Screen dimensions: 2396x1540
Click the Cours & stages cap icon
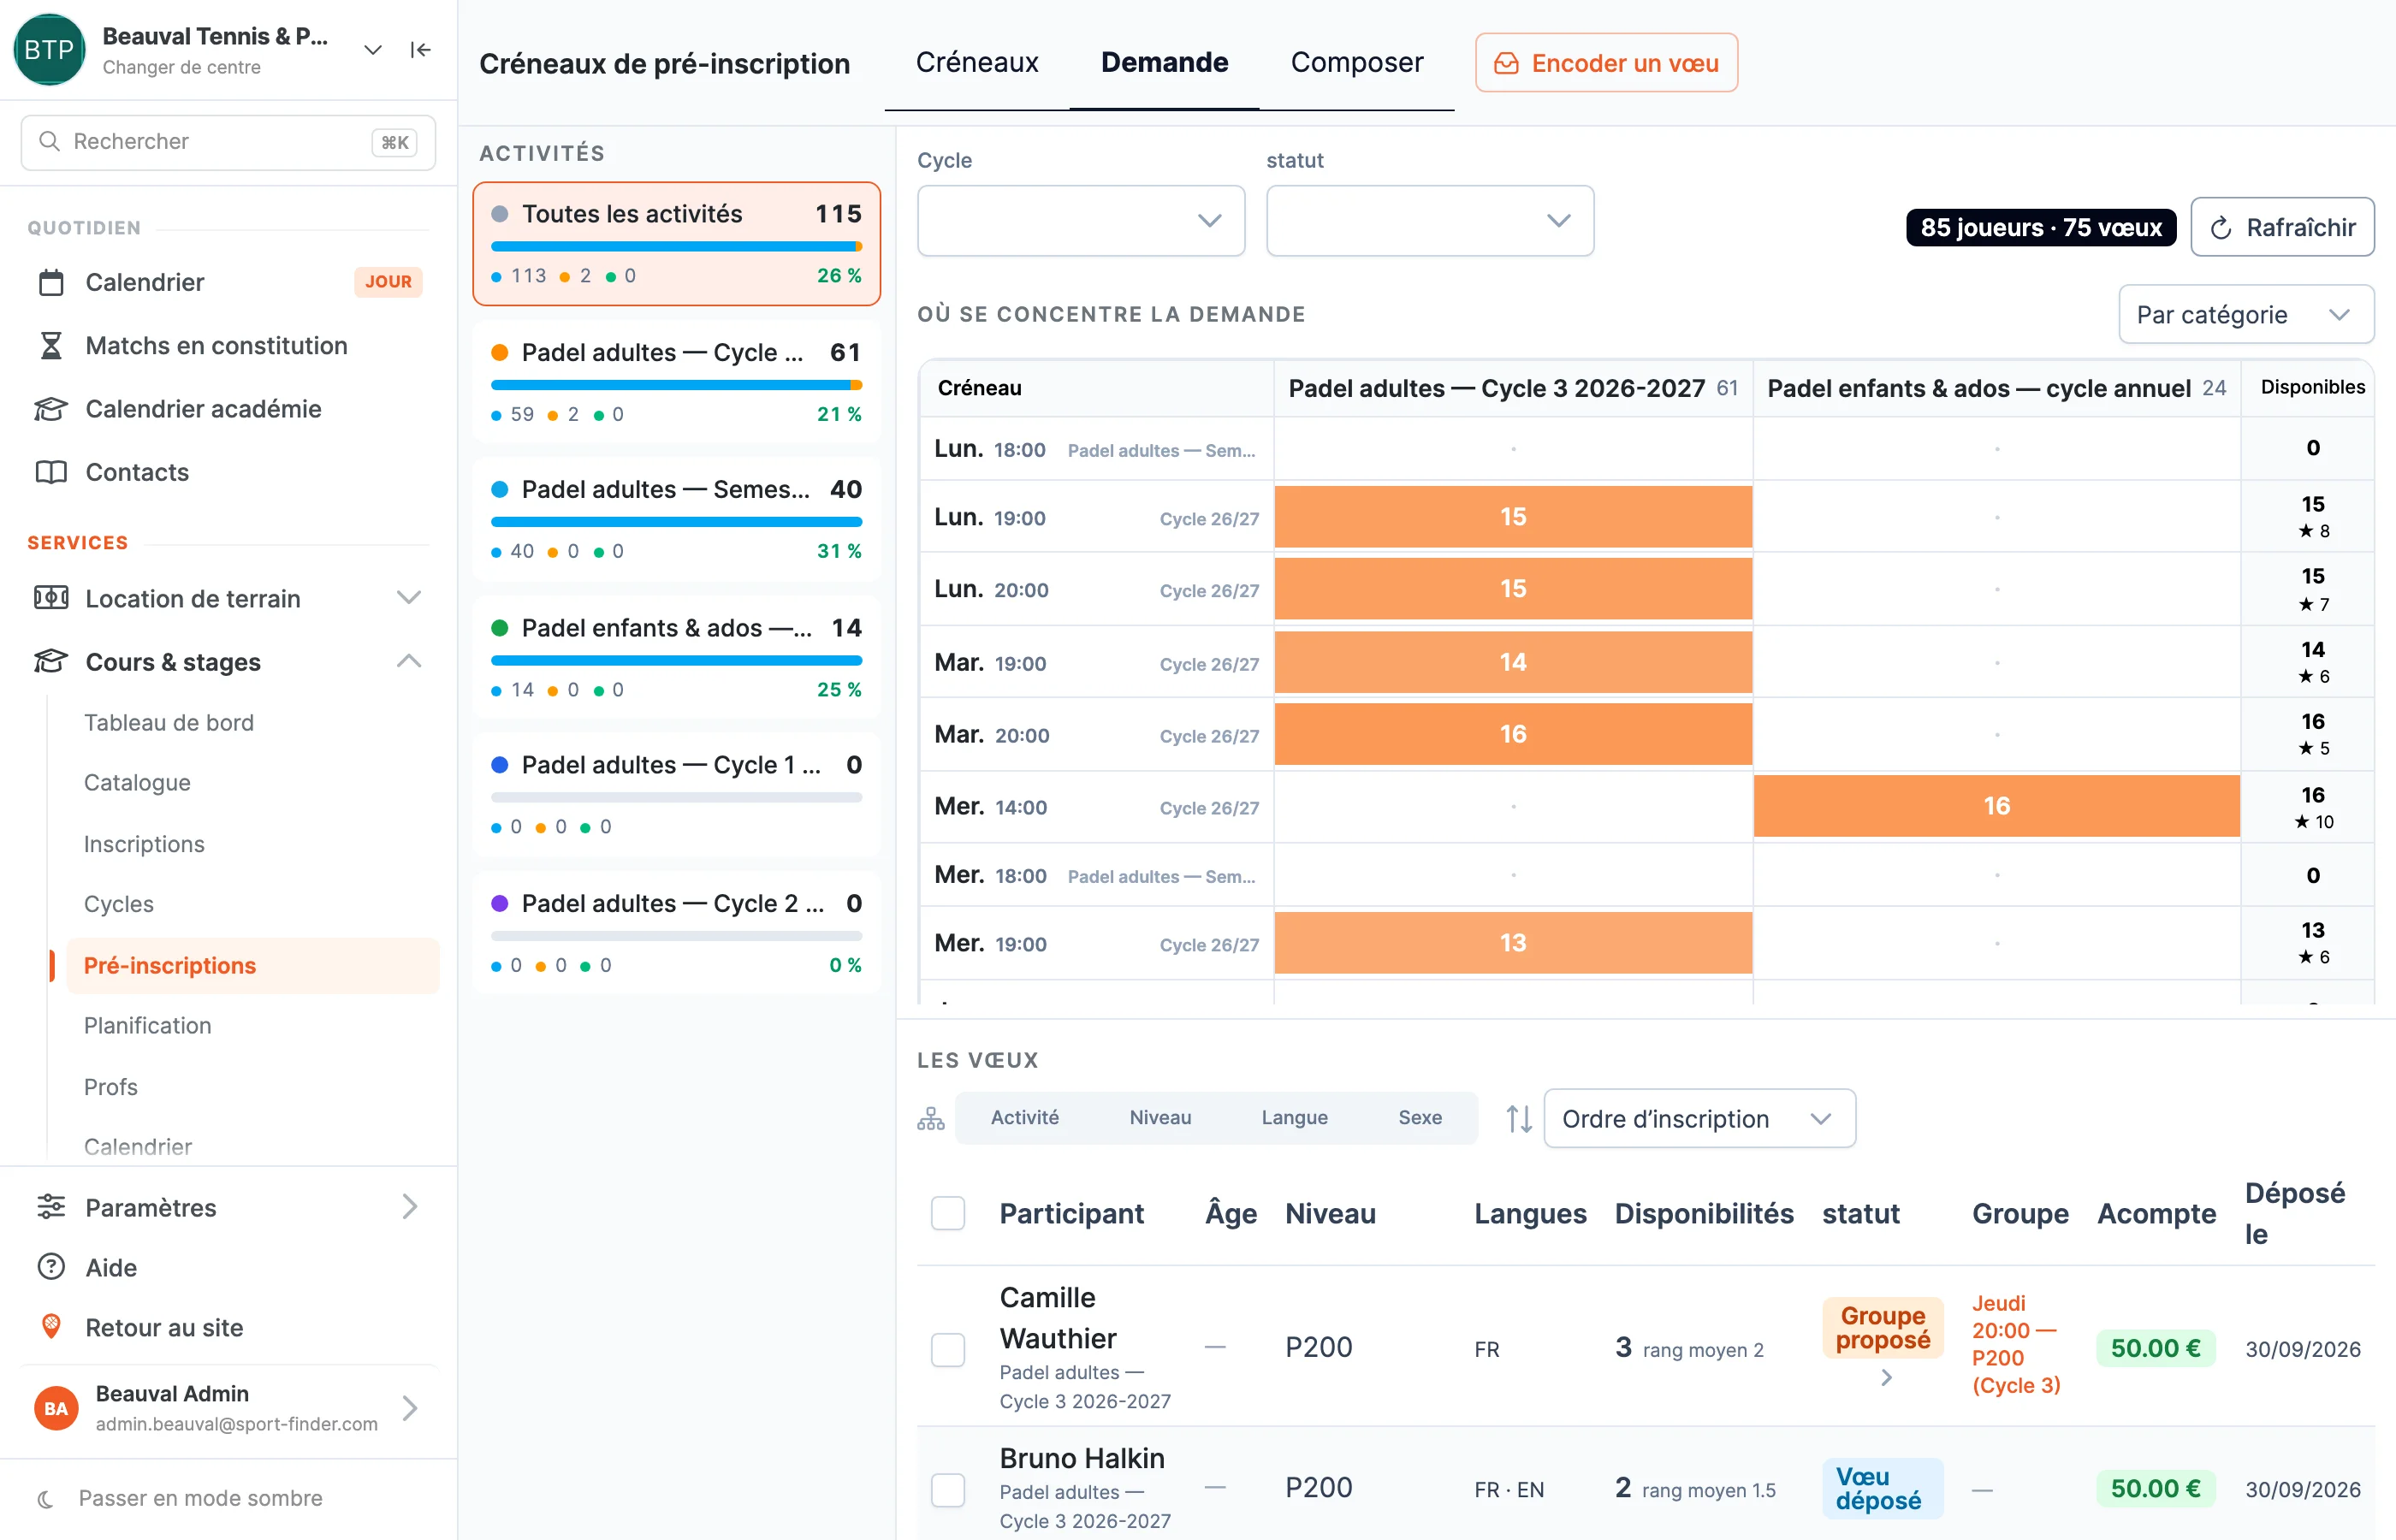click(x=51, y=662)
